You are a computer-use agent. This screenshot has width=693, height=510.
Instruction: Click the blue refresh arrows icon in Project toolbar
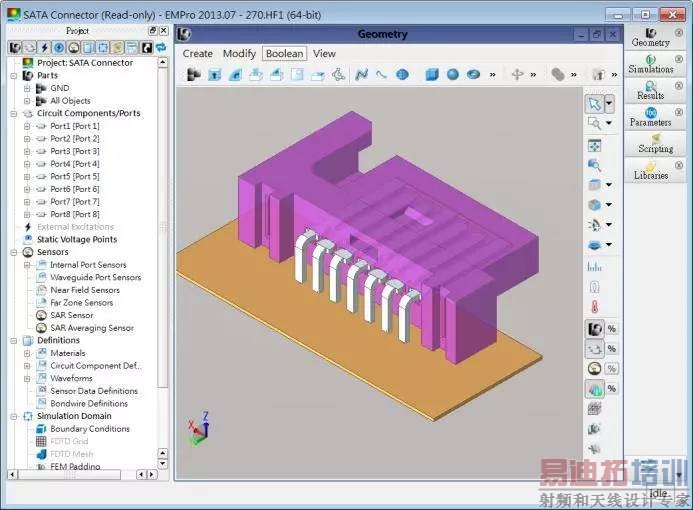click(161, 47)
